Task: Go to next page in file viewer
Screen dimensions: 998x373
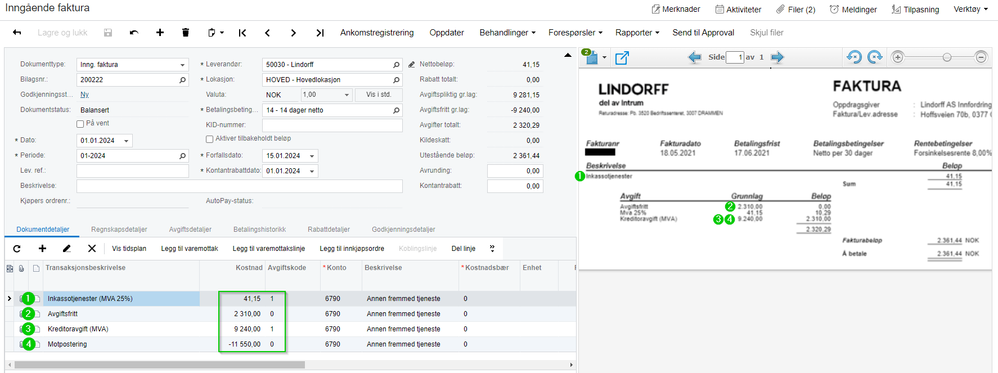Action: click(x=777, y=57)
